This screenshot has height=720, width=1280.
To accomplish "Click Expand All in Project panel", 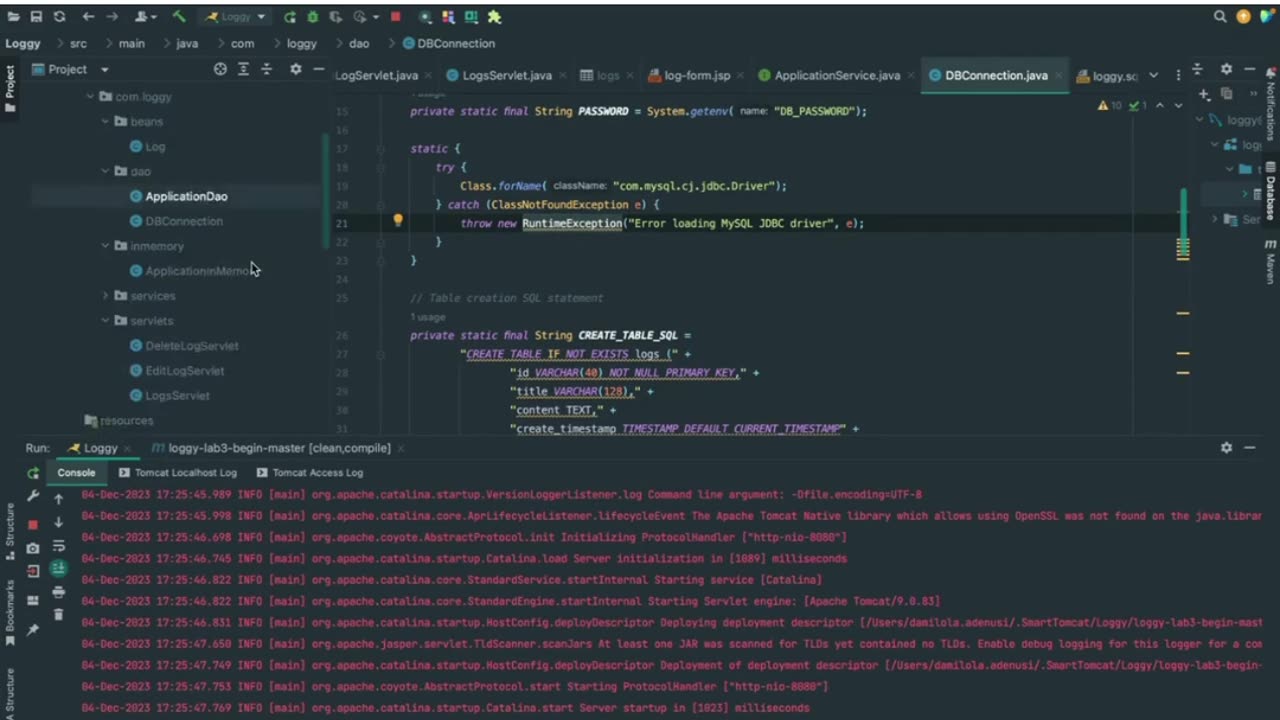I will [x=243, y=69].
